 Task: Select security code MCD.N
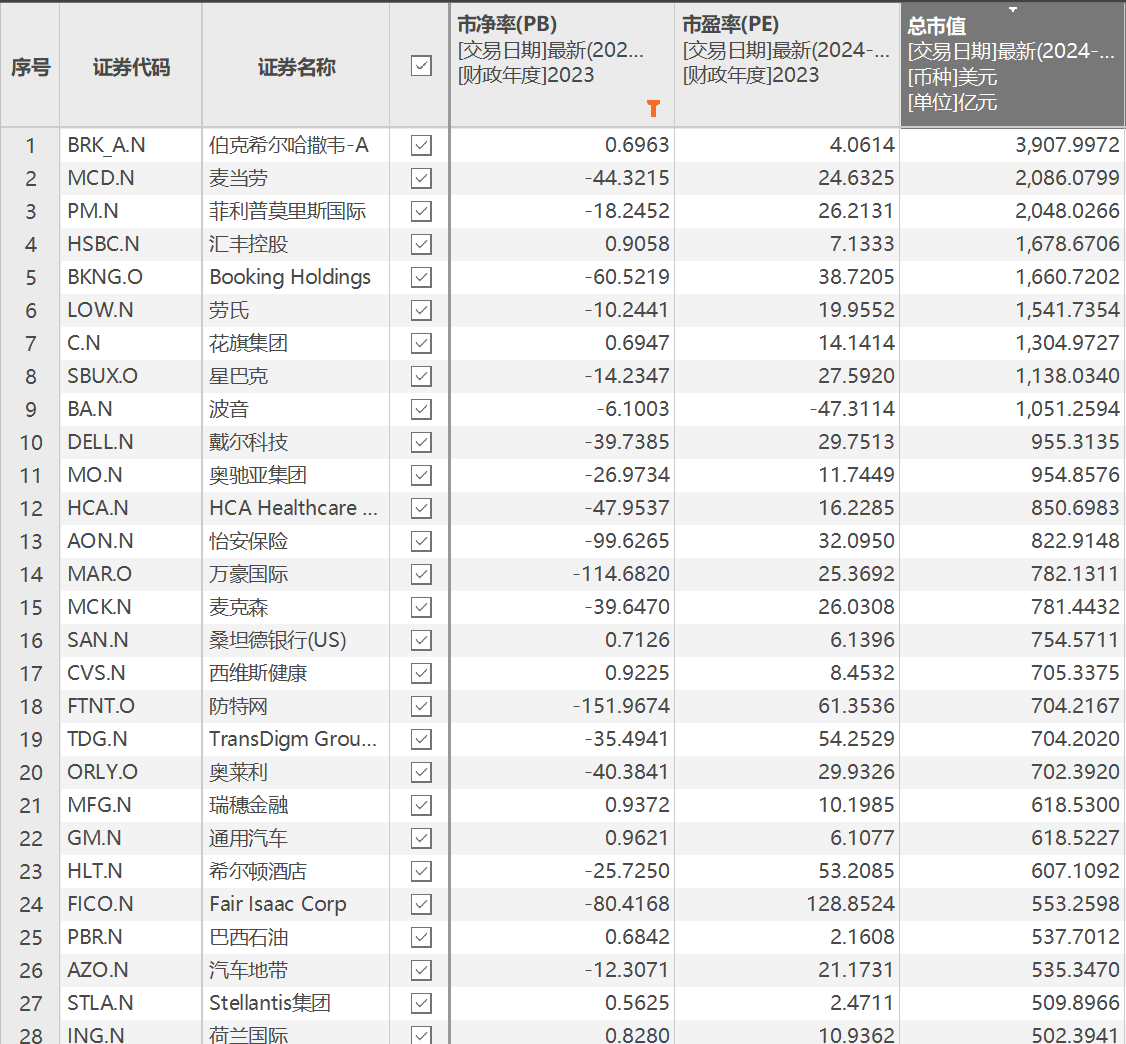101,178
